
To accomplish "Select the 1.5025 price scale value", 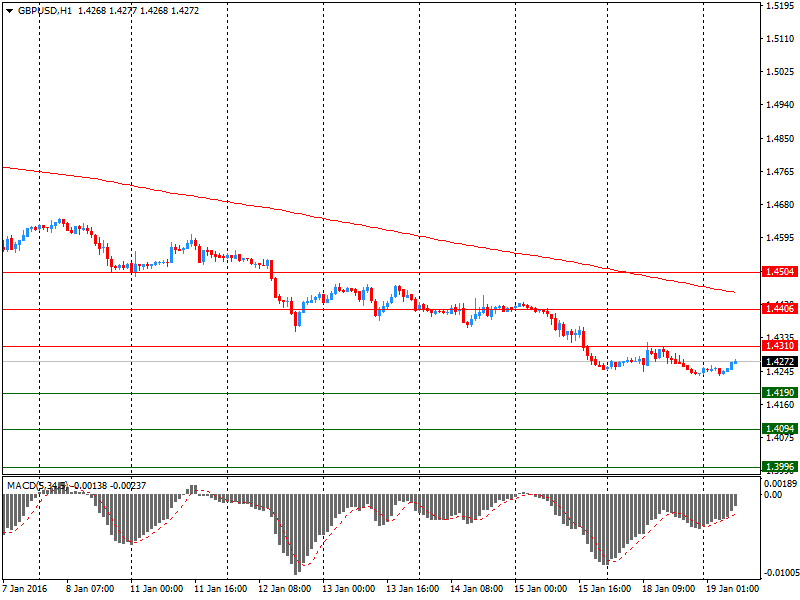I will click(x=781, y=72).
